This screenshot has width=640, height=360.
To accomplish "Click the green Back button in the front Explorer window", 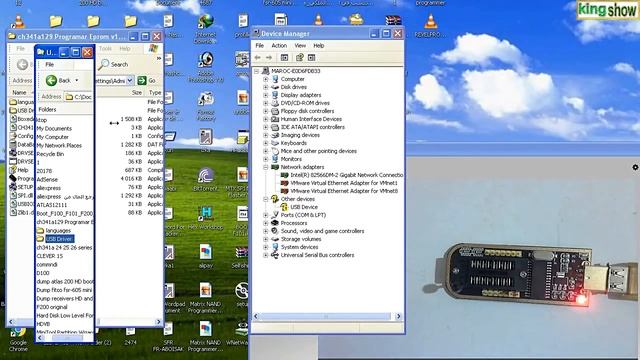I will [x=58, y=80].
